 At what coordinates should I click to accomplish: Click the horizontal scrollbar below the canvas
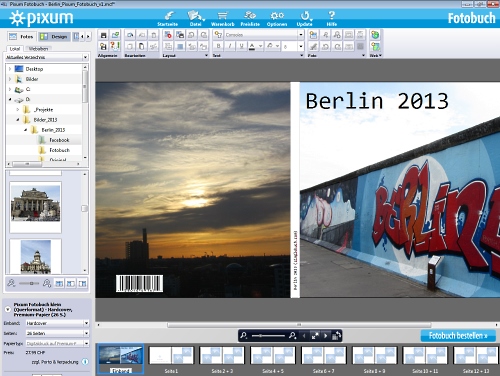click(299, 325)
